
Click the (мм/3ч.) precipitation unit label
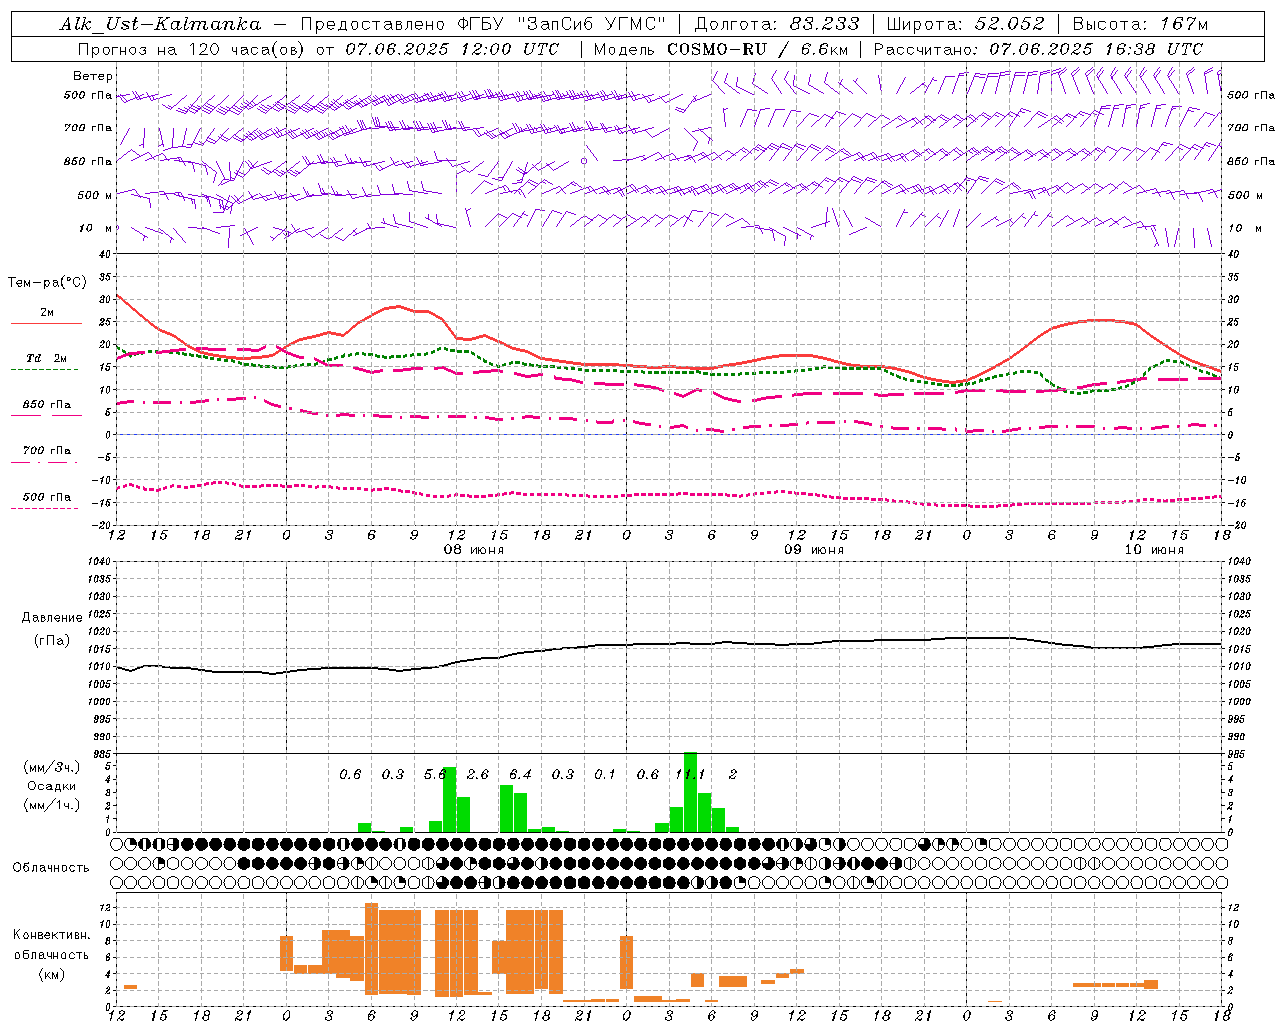click(x=51, y=767)
